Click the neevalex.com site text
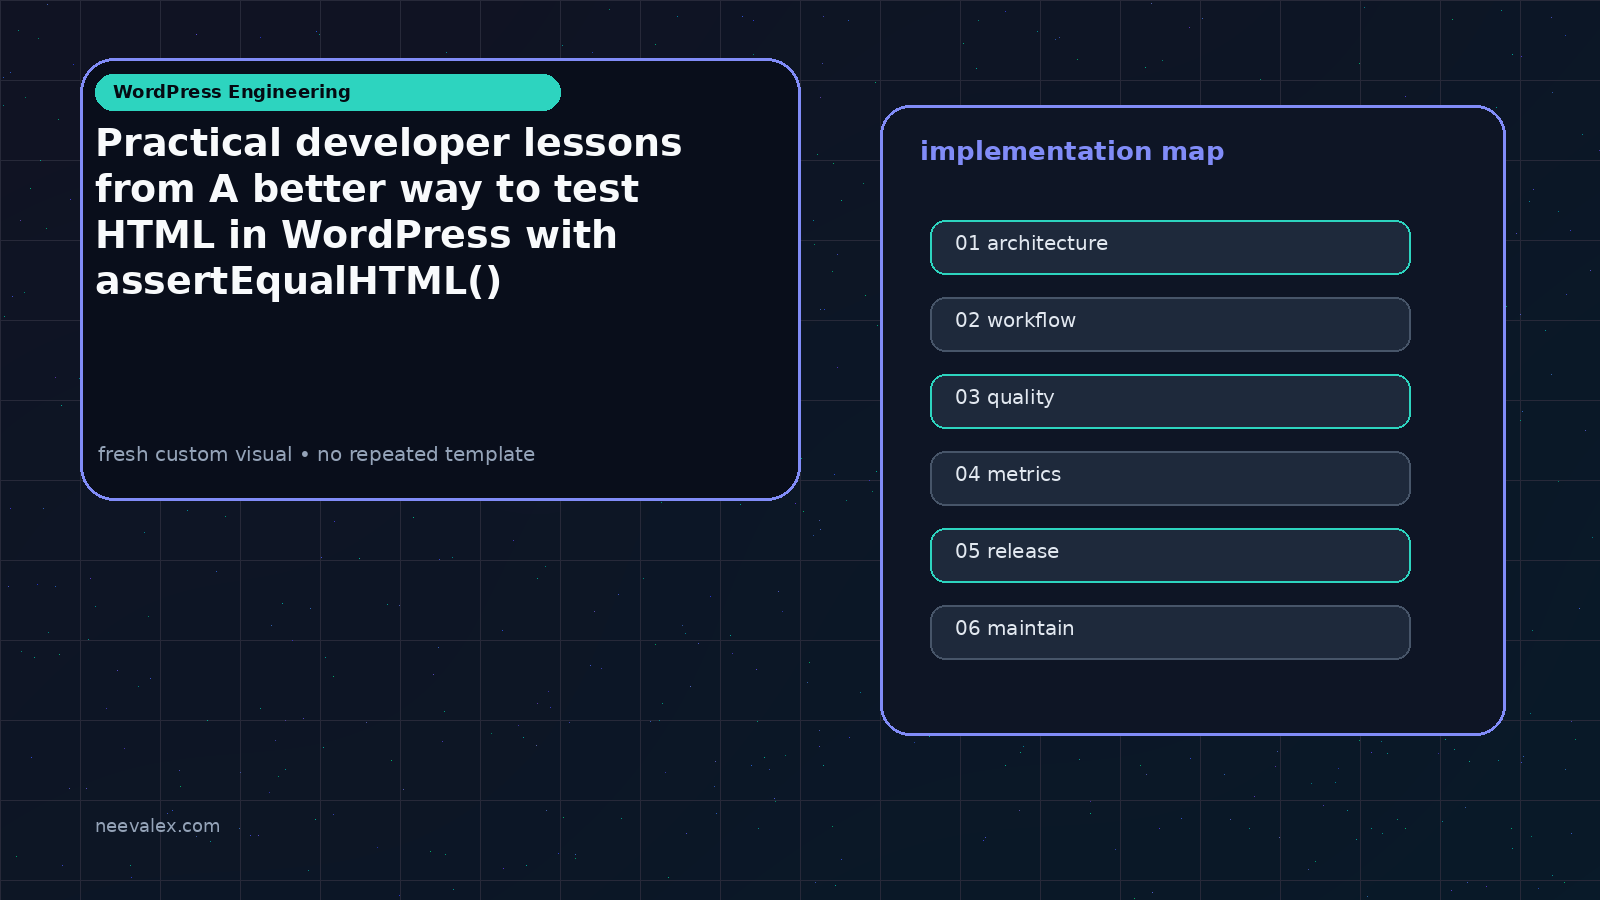 pos(157,826)
